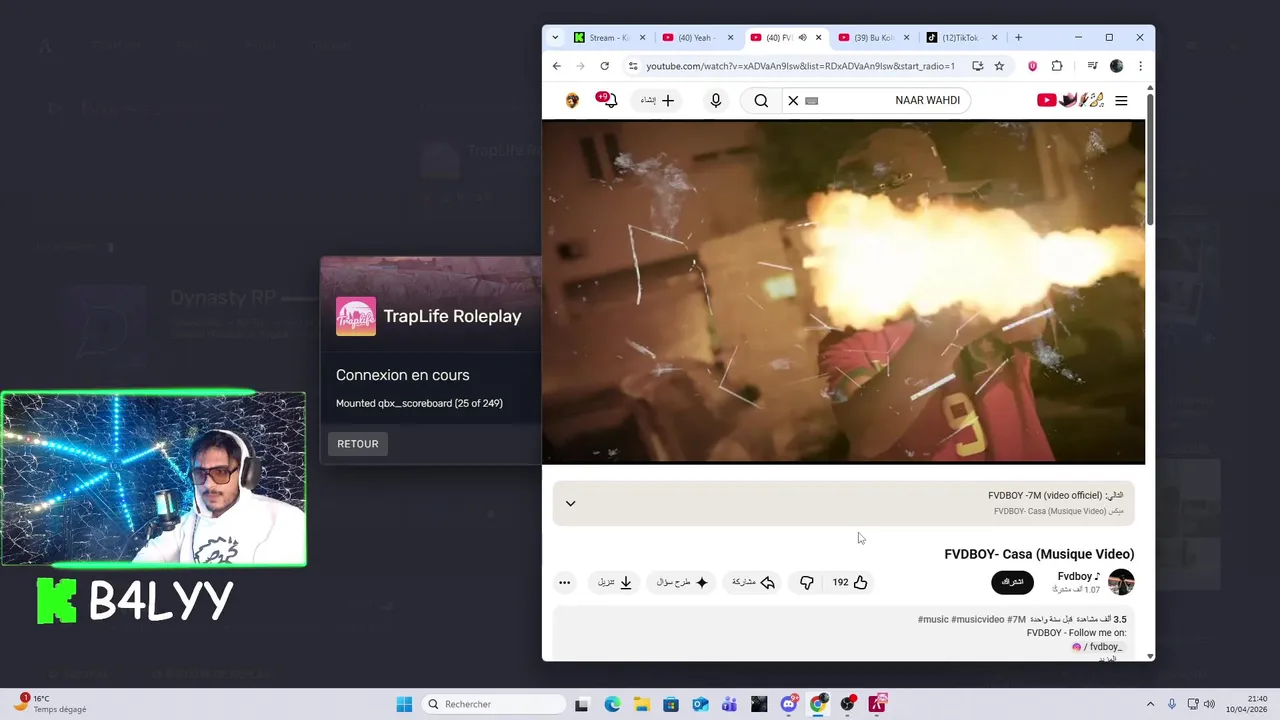The height and width of the screenshot is (720, 1280).
Task: Click the FVDBOY -7M (video officiel) next title
Action: [1045, 495]
